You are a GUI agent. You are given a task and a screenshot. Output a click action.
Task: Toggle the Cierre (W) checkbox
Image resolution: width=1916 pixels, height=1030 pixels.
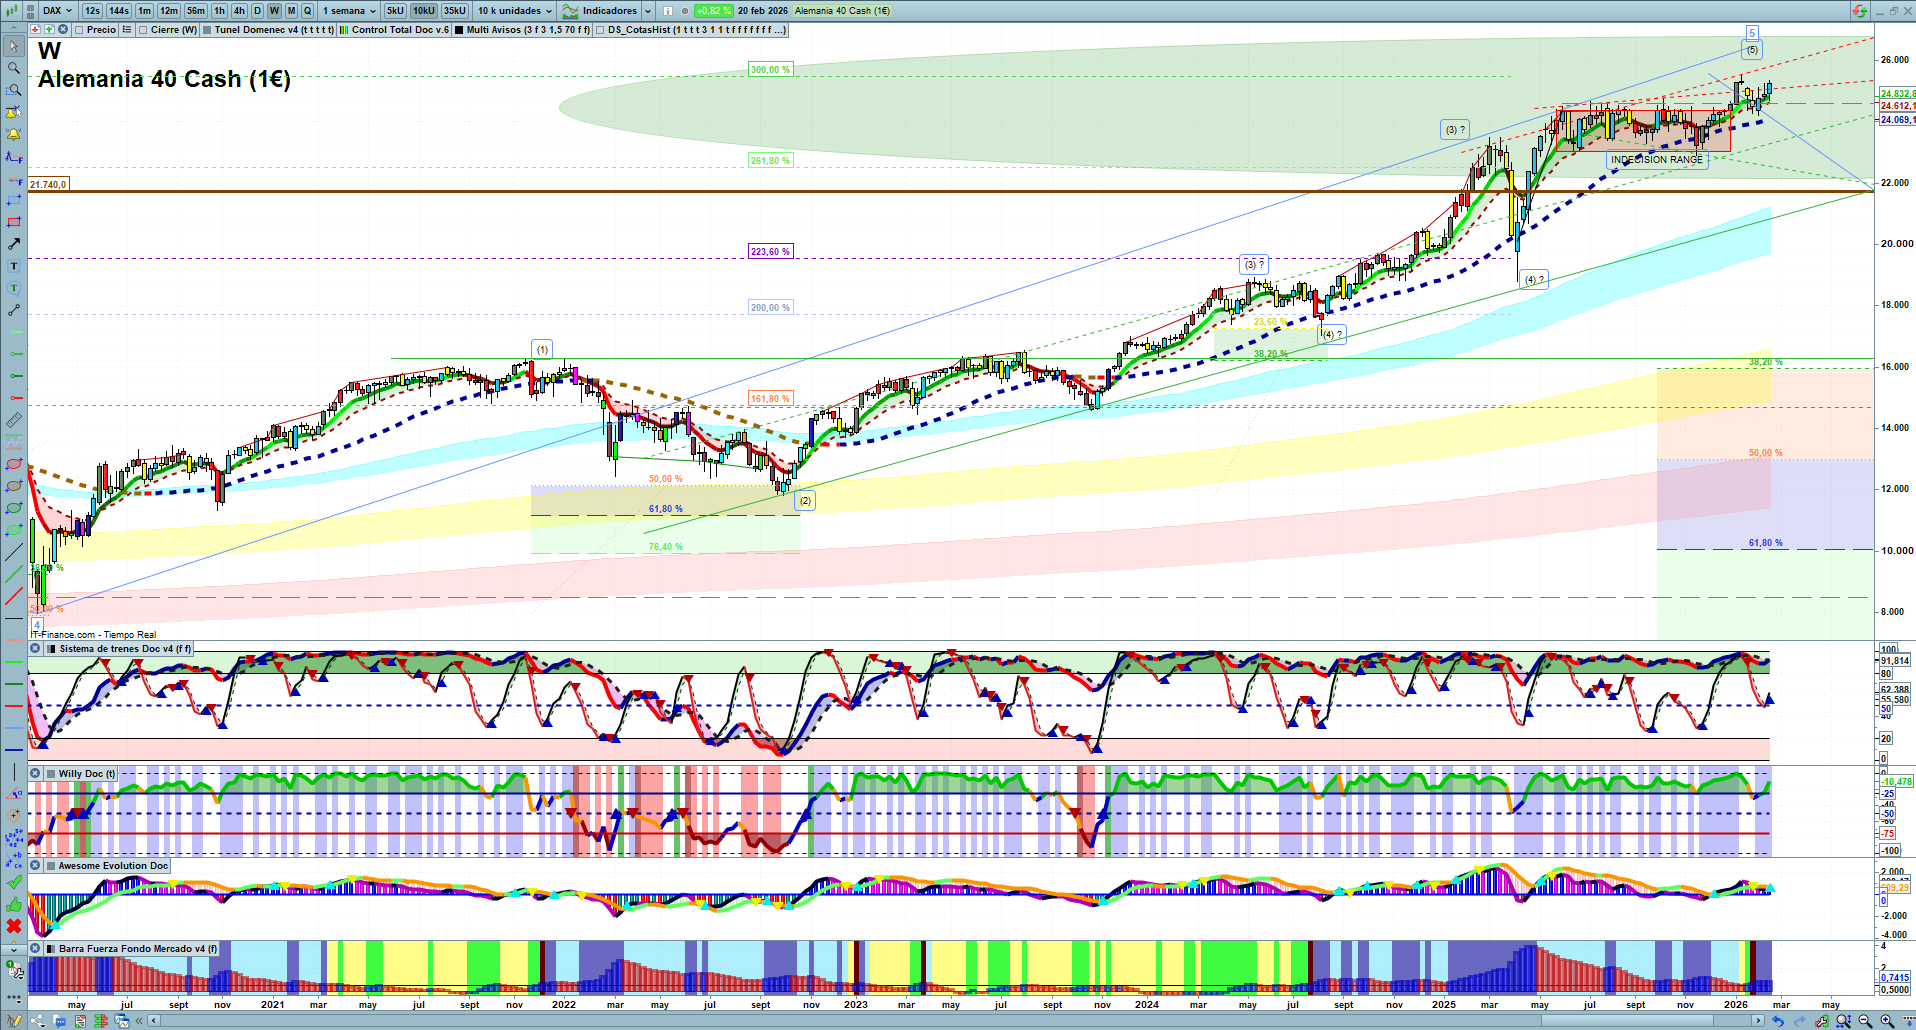(x=144, y=30)
